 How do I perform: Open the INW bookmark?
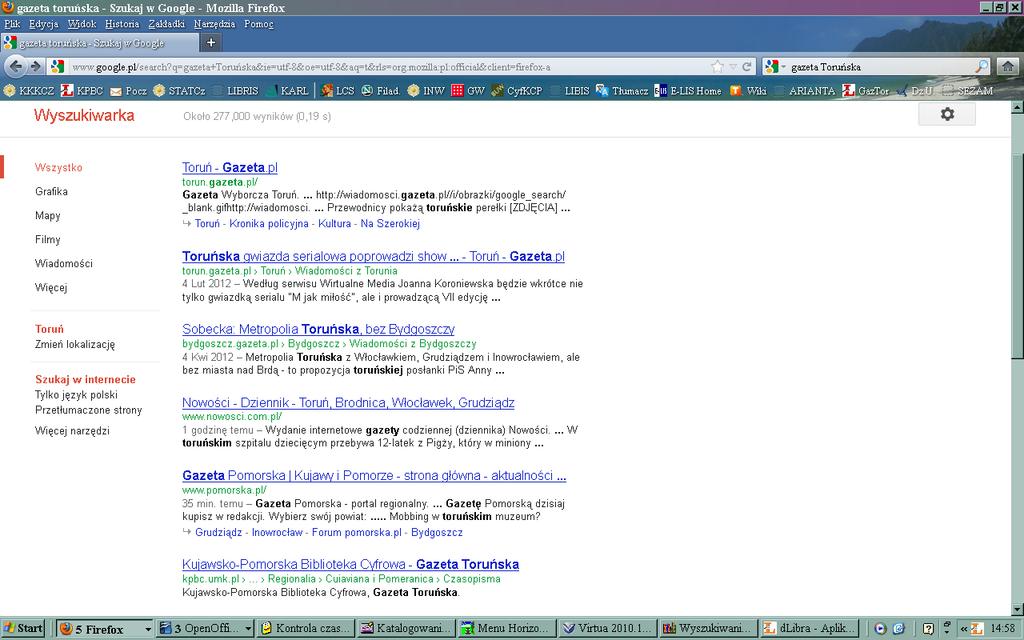pos(426,91)
